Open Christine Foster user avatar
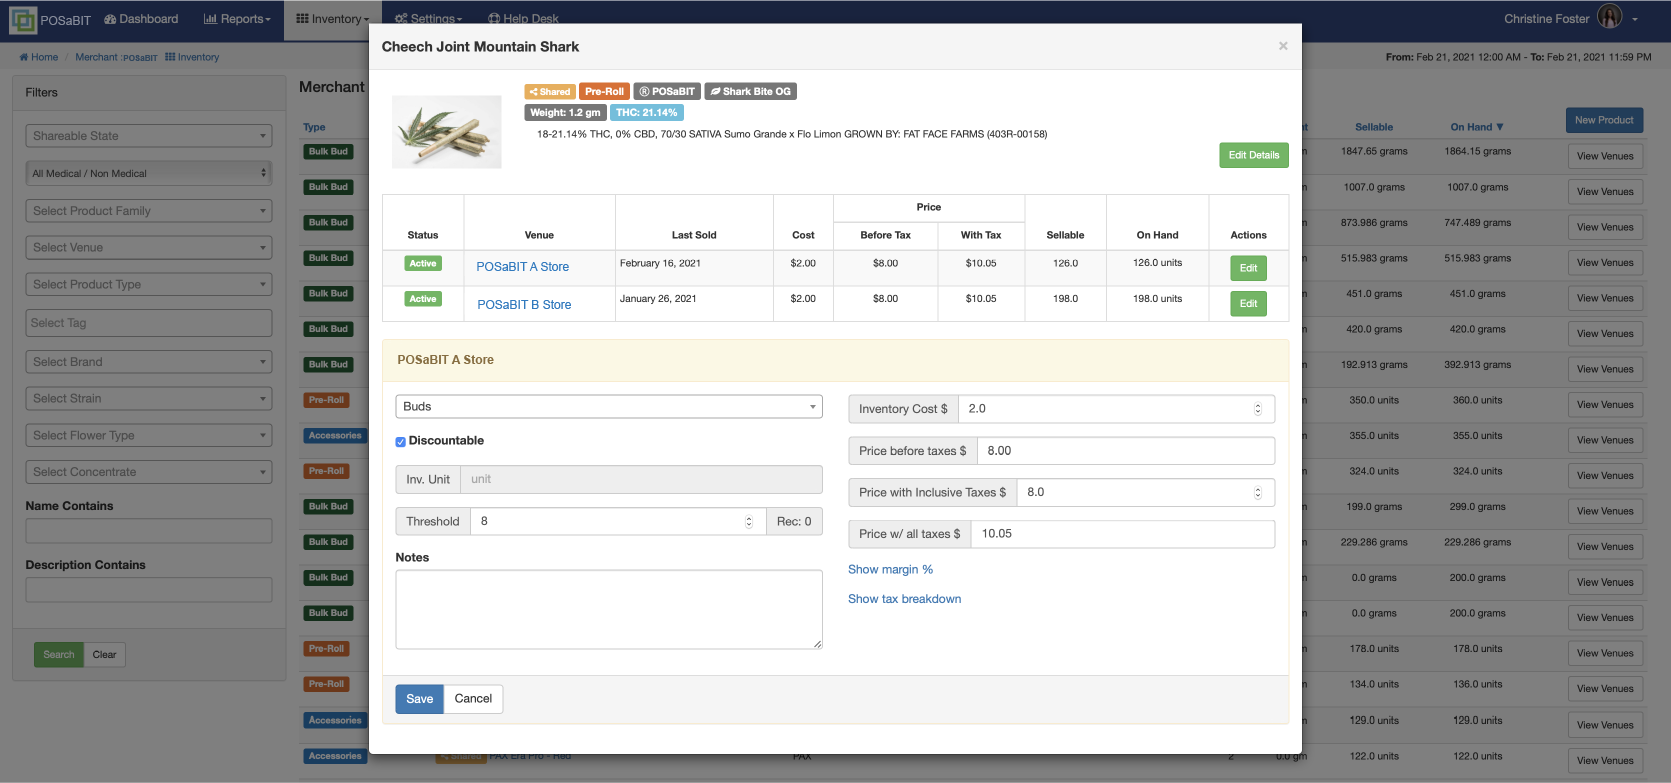This screenshot has height=783, width=1671. point(1610,17)
